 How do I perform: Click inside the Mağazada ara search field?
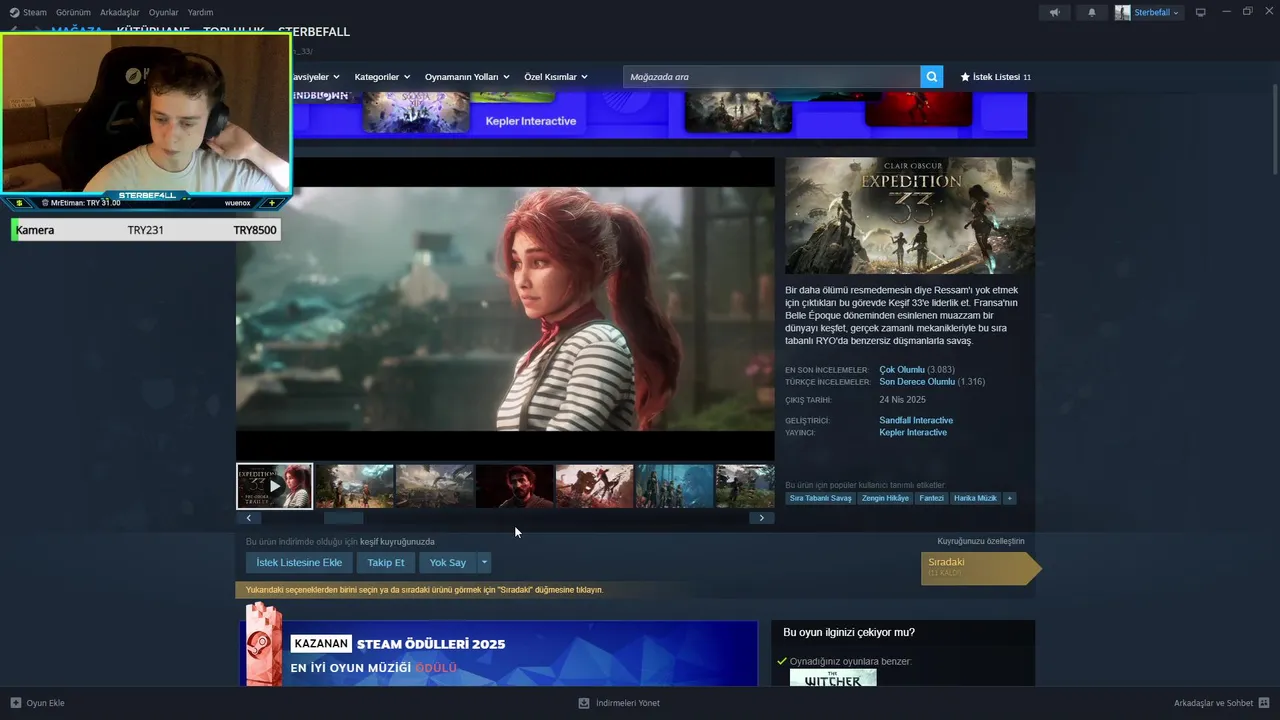click(x=771, y=77)
